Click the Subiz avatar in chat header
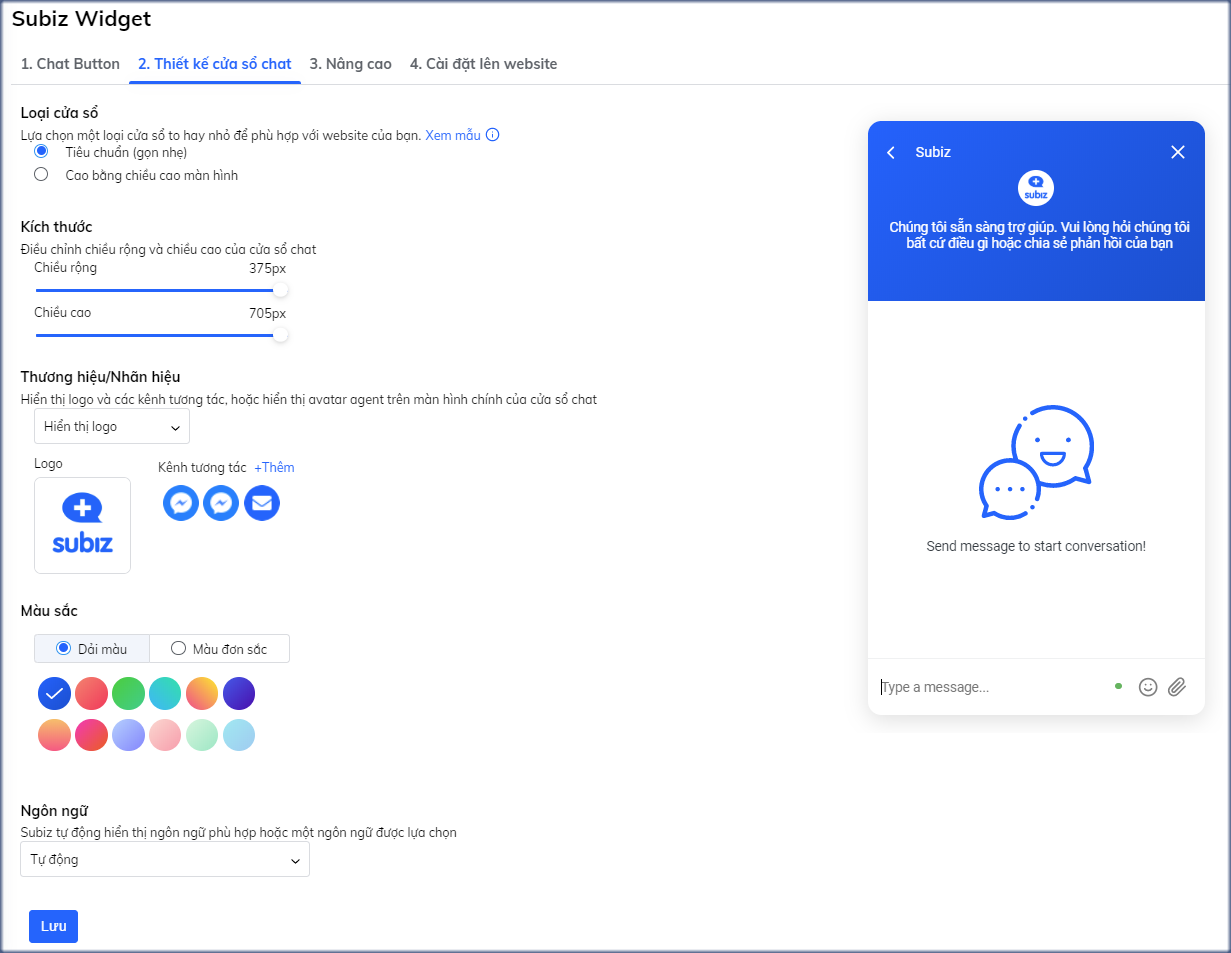 pos(1036,188)
